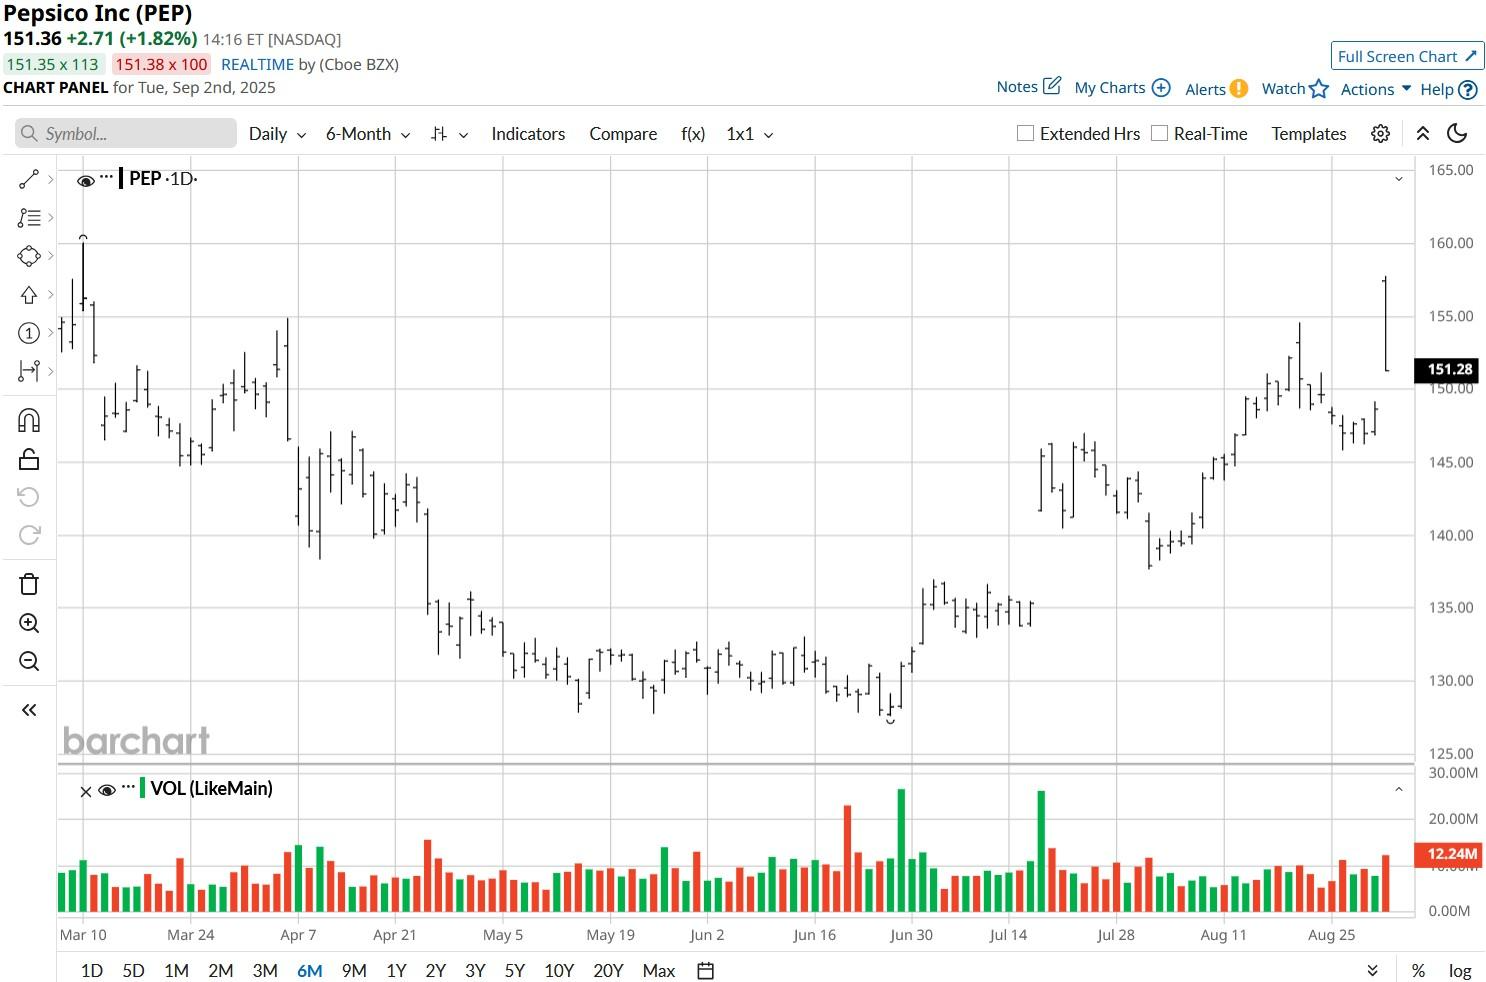Open the 1x1 grid layout dropdown
The image size is (1486, 982).
(750, 134)
